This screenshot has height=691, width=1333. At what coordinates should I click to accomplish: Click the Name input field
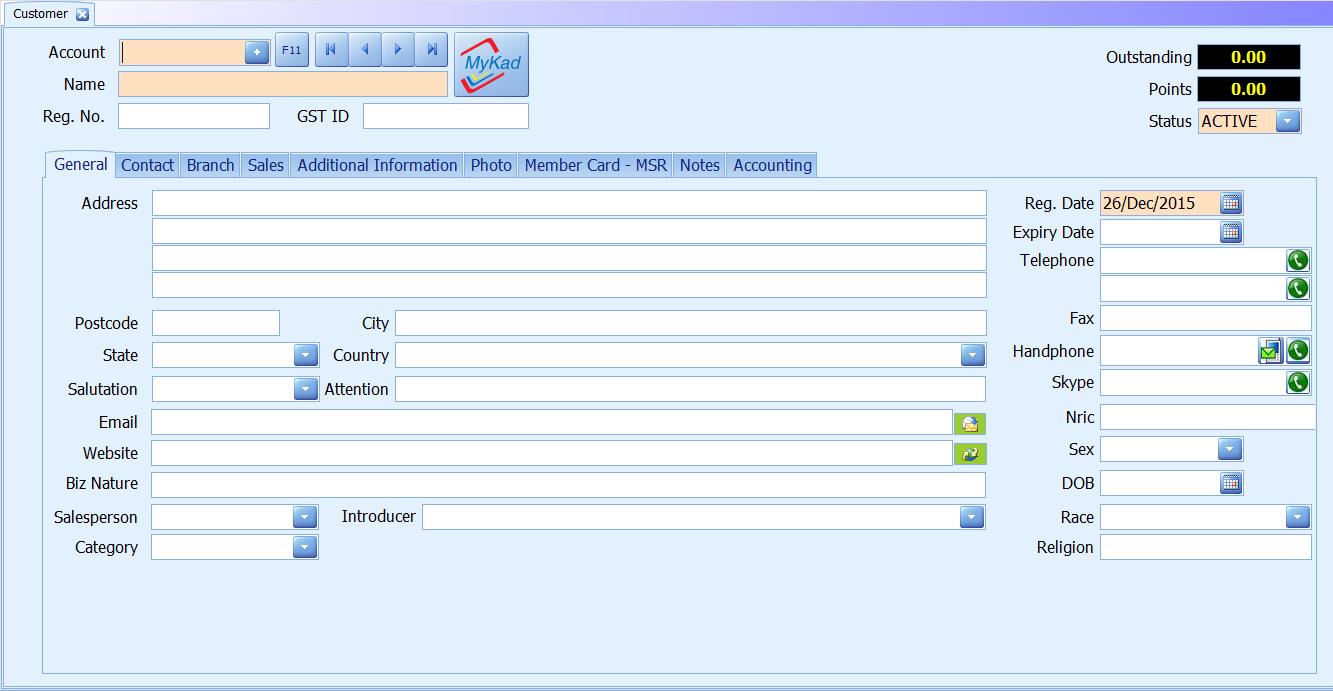click(283, 84)
